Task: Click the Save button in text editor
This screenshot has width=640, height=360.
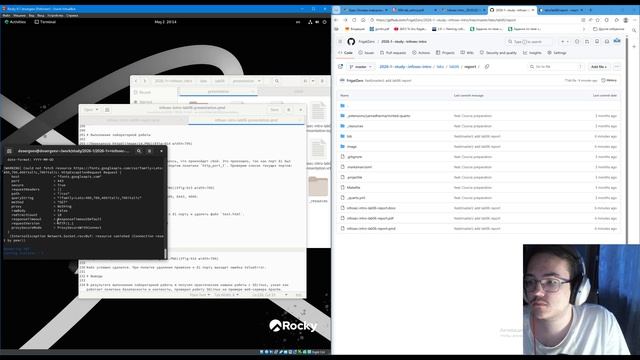Action: (x=274, y=109)
